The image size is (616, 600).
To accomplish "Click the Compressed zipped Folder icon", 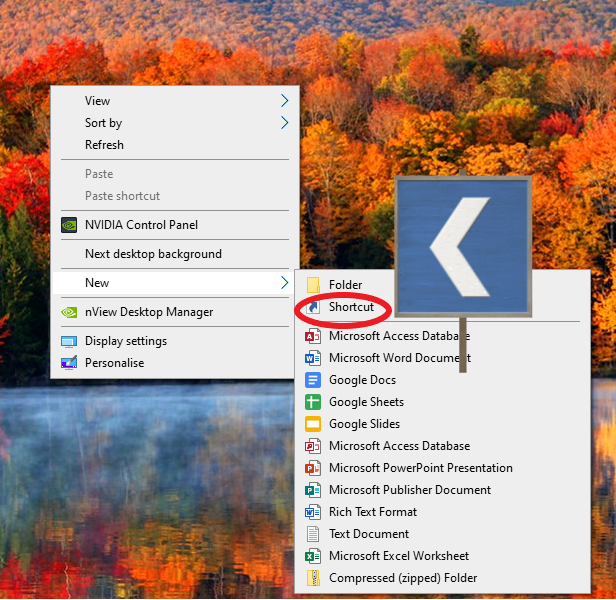I will (x=313, y=578).
